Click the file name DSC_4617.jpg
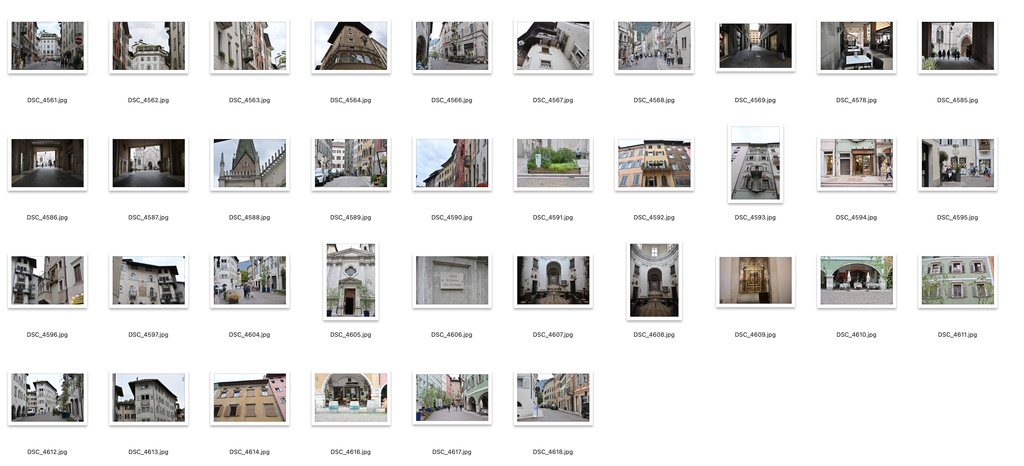 coord(452,452)
